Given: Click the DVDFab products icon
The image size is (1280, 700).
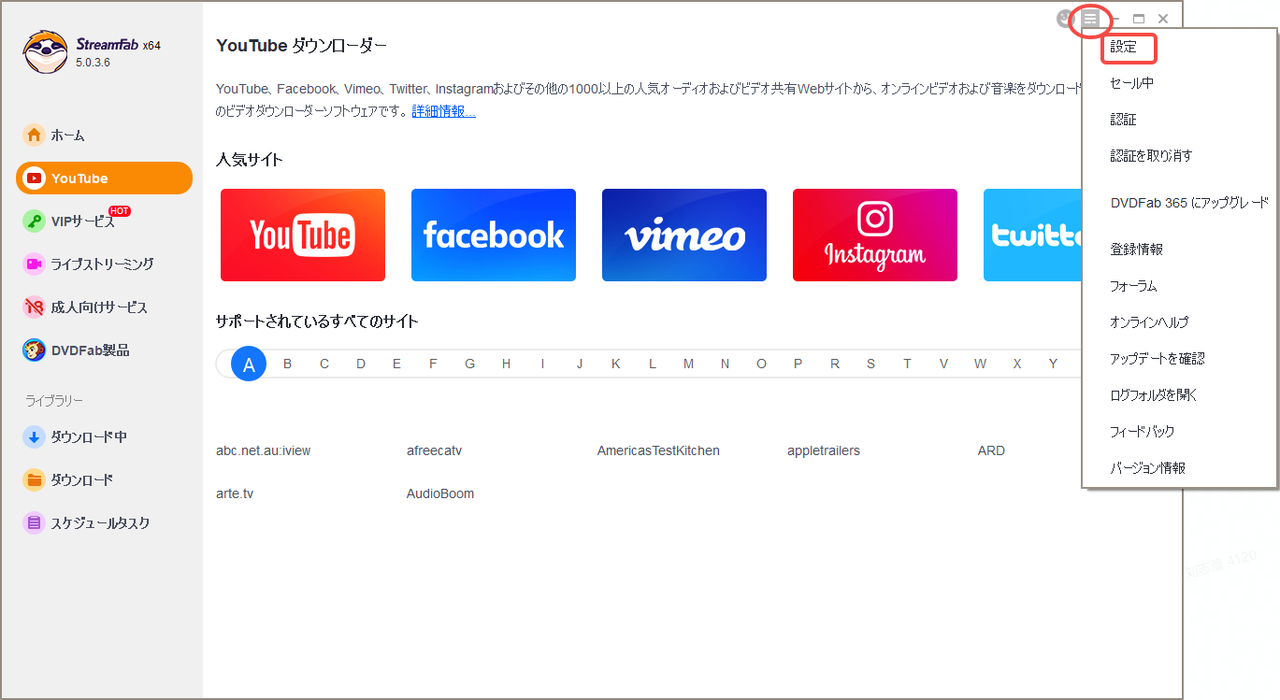Looking at the screenshot, I should (34, 350).
